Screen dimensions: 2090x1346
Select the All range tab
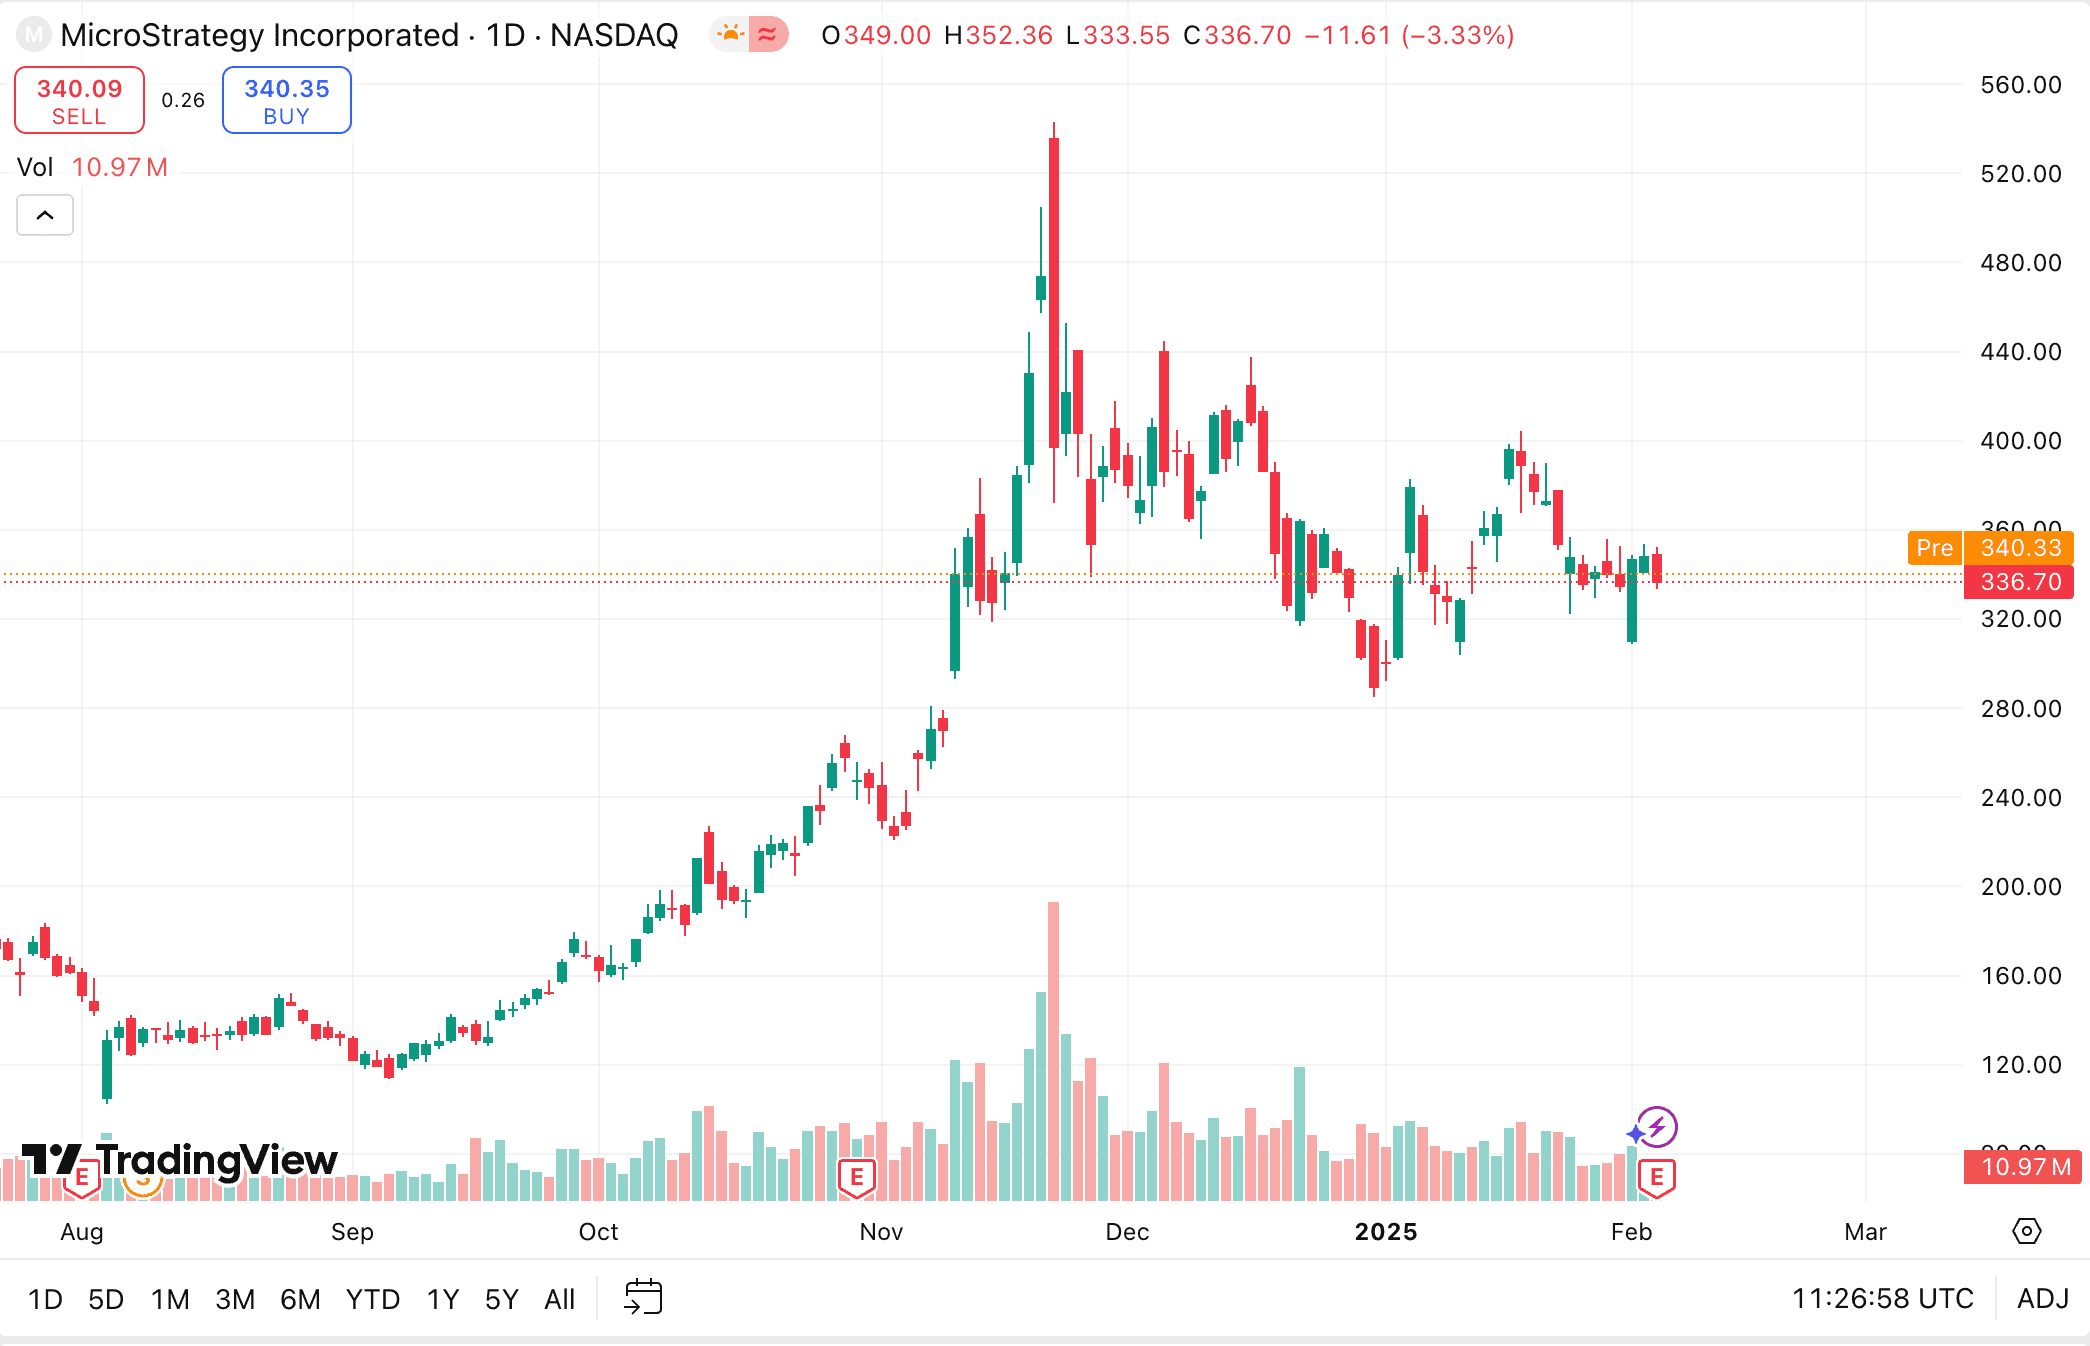[x=560, y=1299]
